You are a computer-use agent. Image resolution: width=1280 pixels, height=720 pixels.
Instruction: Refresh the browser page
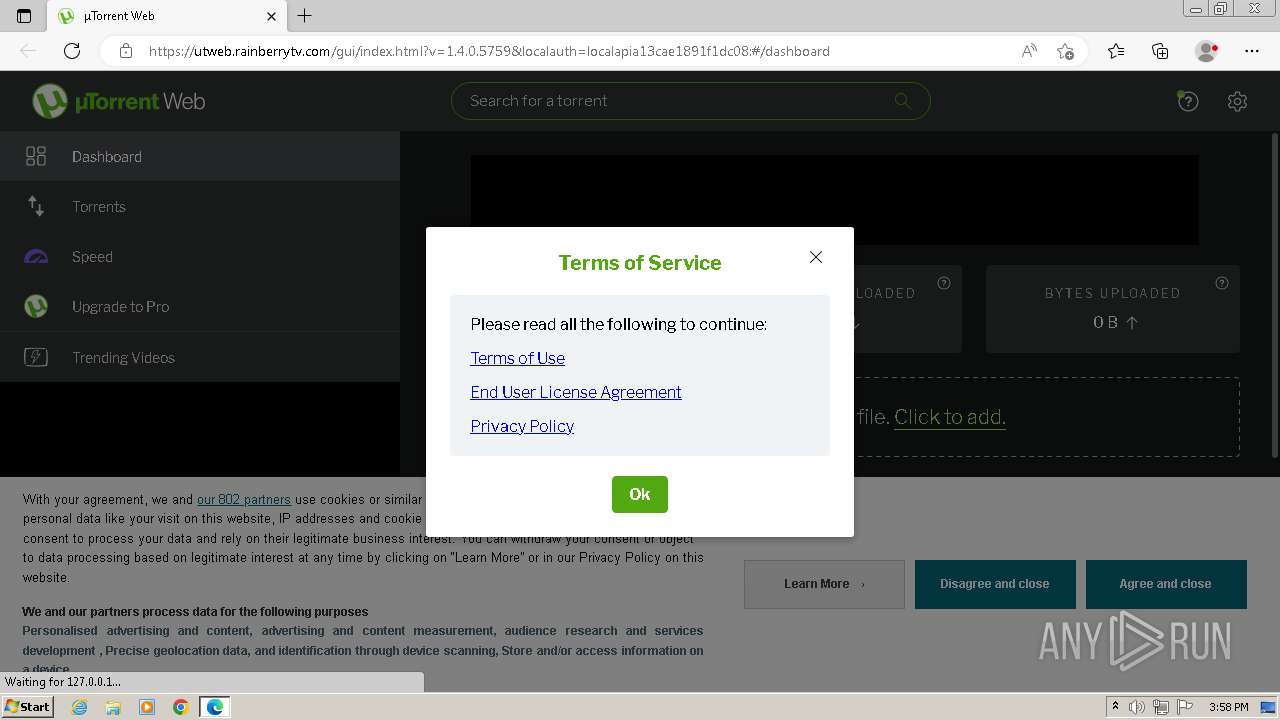pos(72,51)
